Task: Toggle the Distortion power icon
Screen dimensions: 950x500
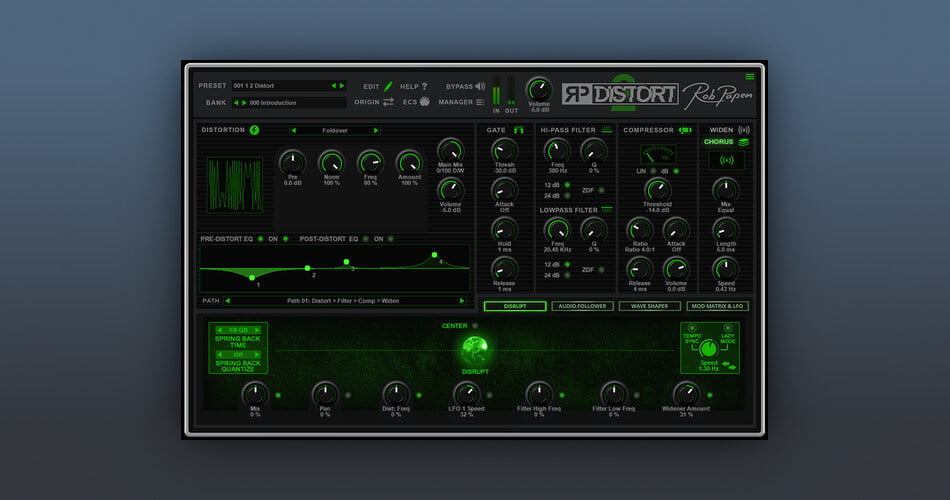Action: [254, 130]
